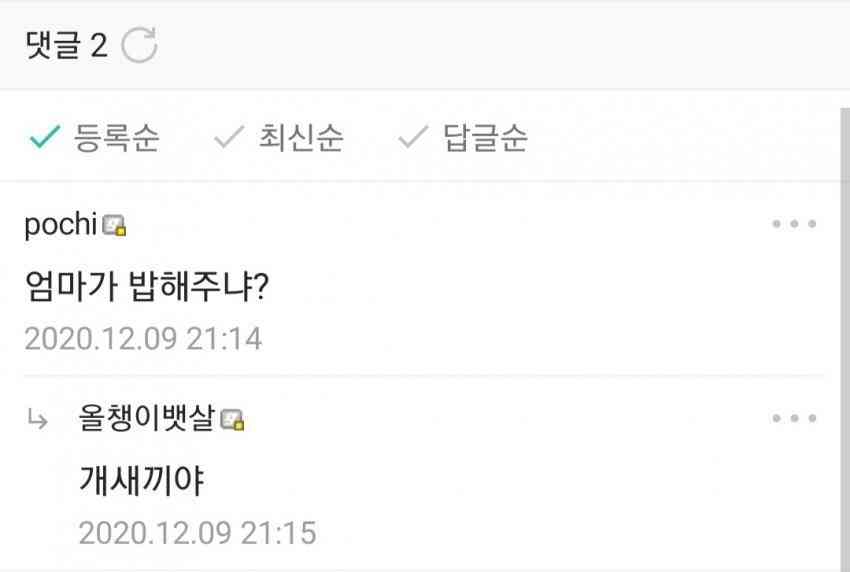This screenshot has height=572, width=850.
Task: Click the gray checkmark beside 최신순
Action: [229, 137]
